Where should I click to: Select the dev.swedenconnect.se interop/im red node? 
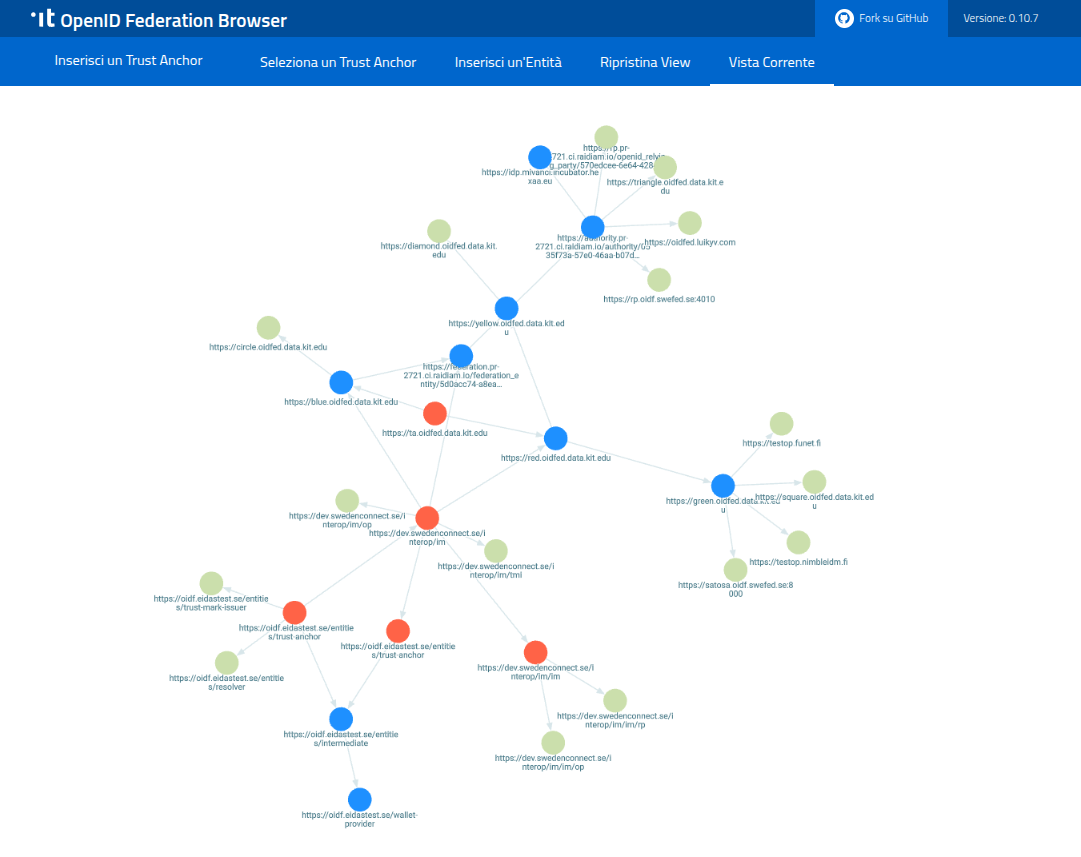tap(427, 518)
